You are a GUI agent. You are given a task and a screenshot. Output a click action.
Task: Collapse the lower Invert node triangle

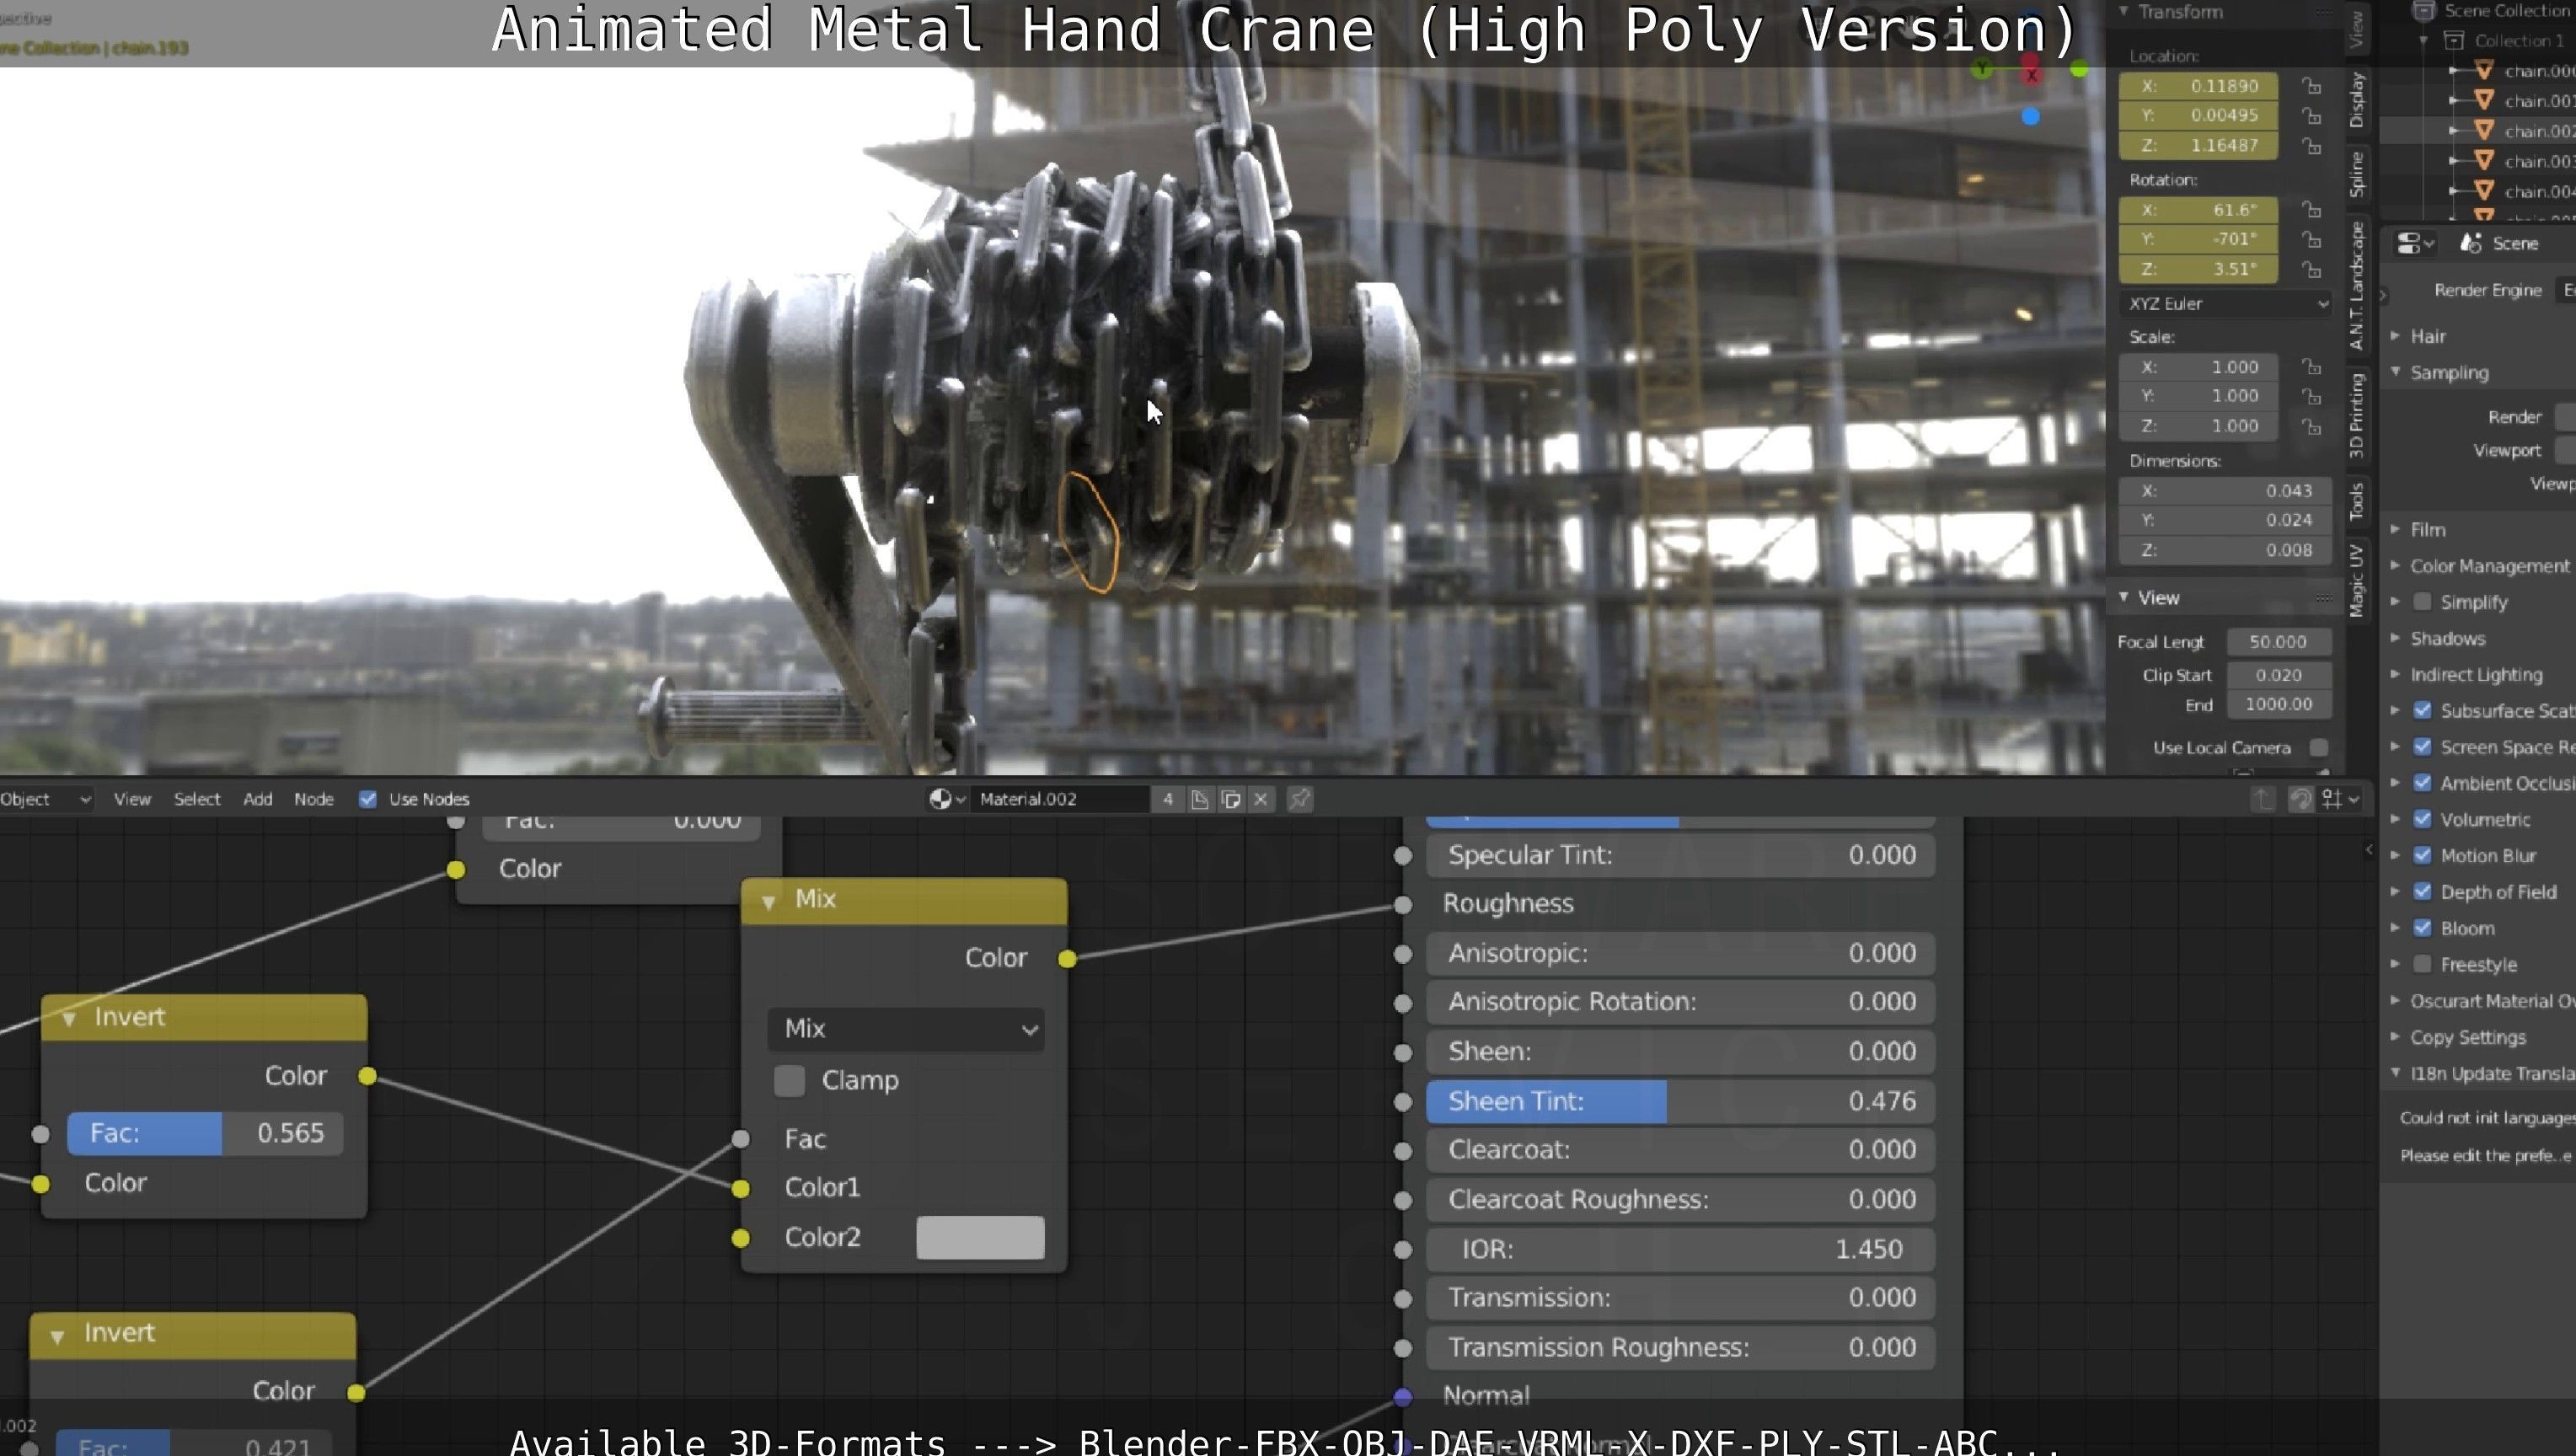click(x=57, y=1336)
